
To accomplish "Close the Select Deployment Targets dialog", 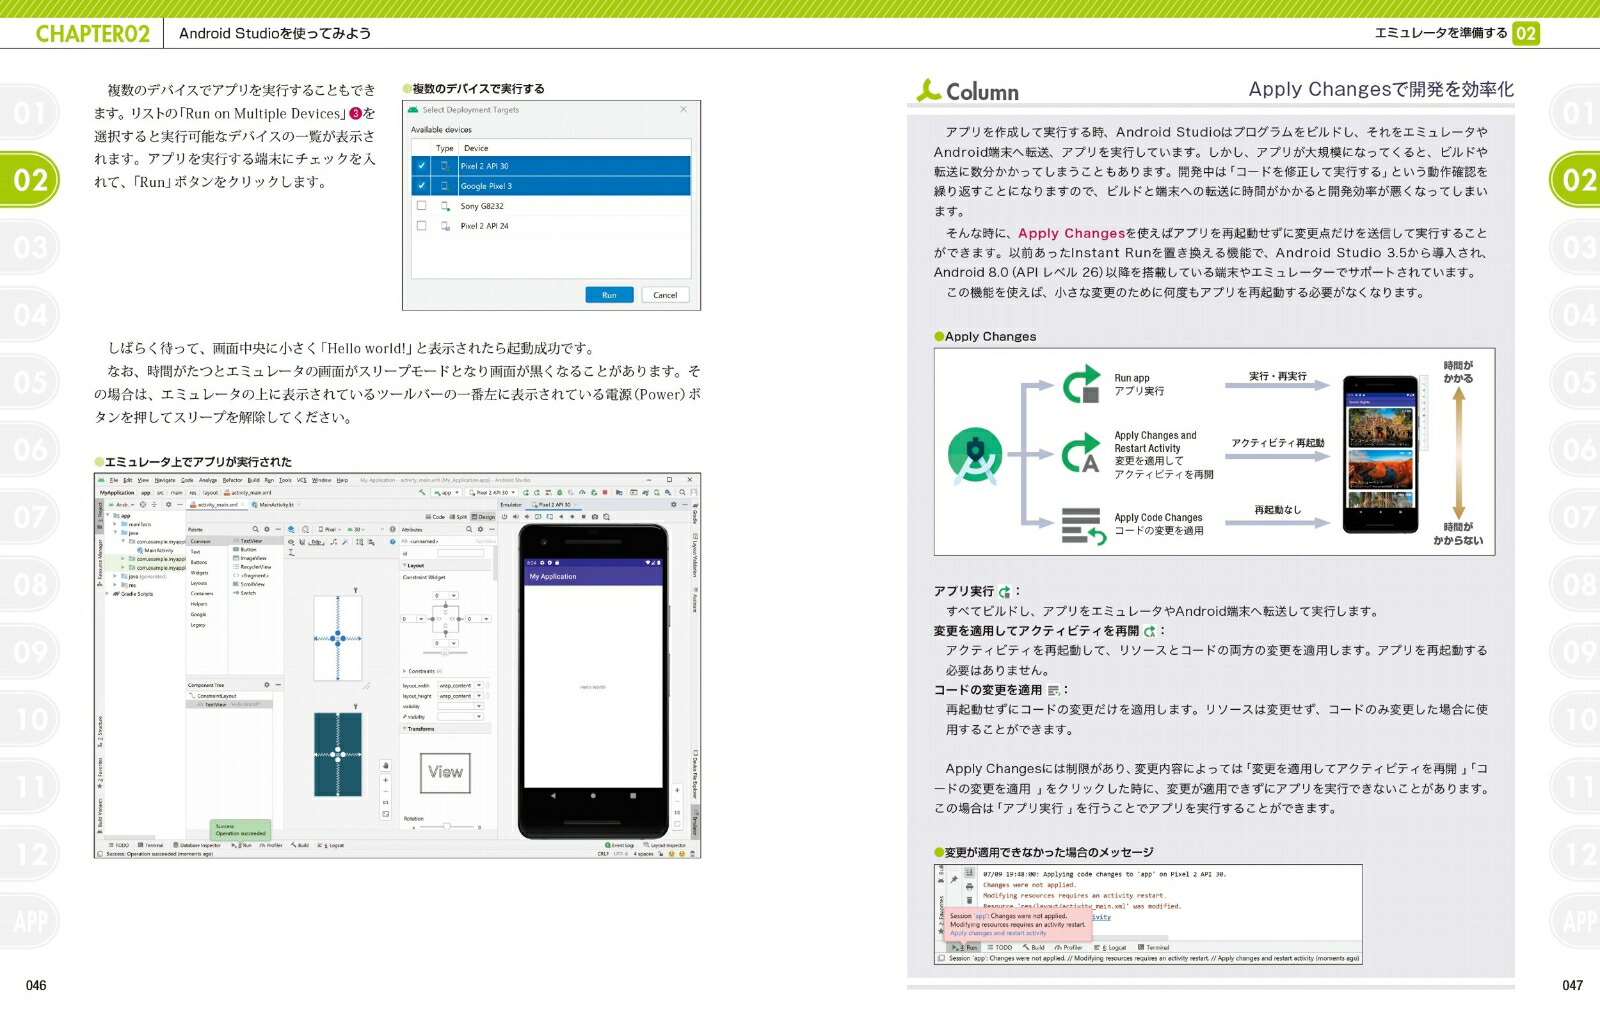I will [x=684, y=110].
